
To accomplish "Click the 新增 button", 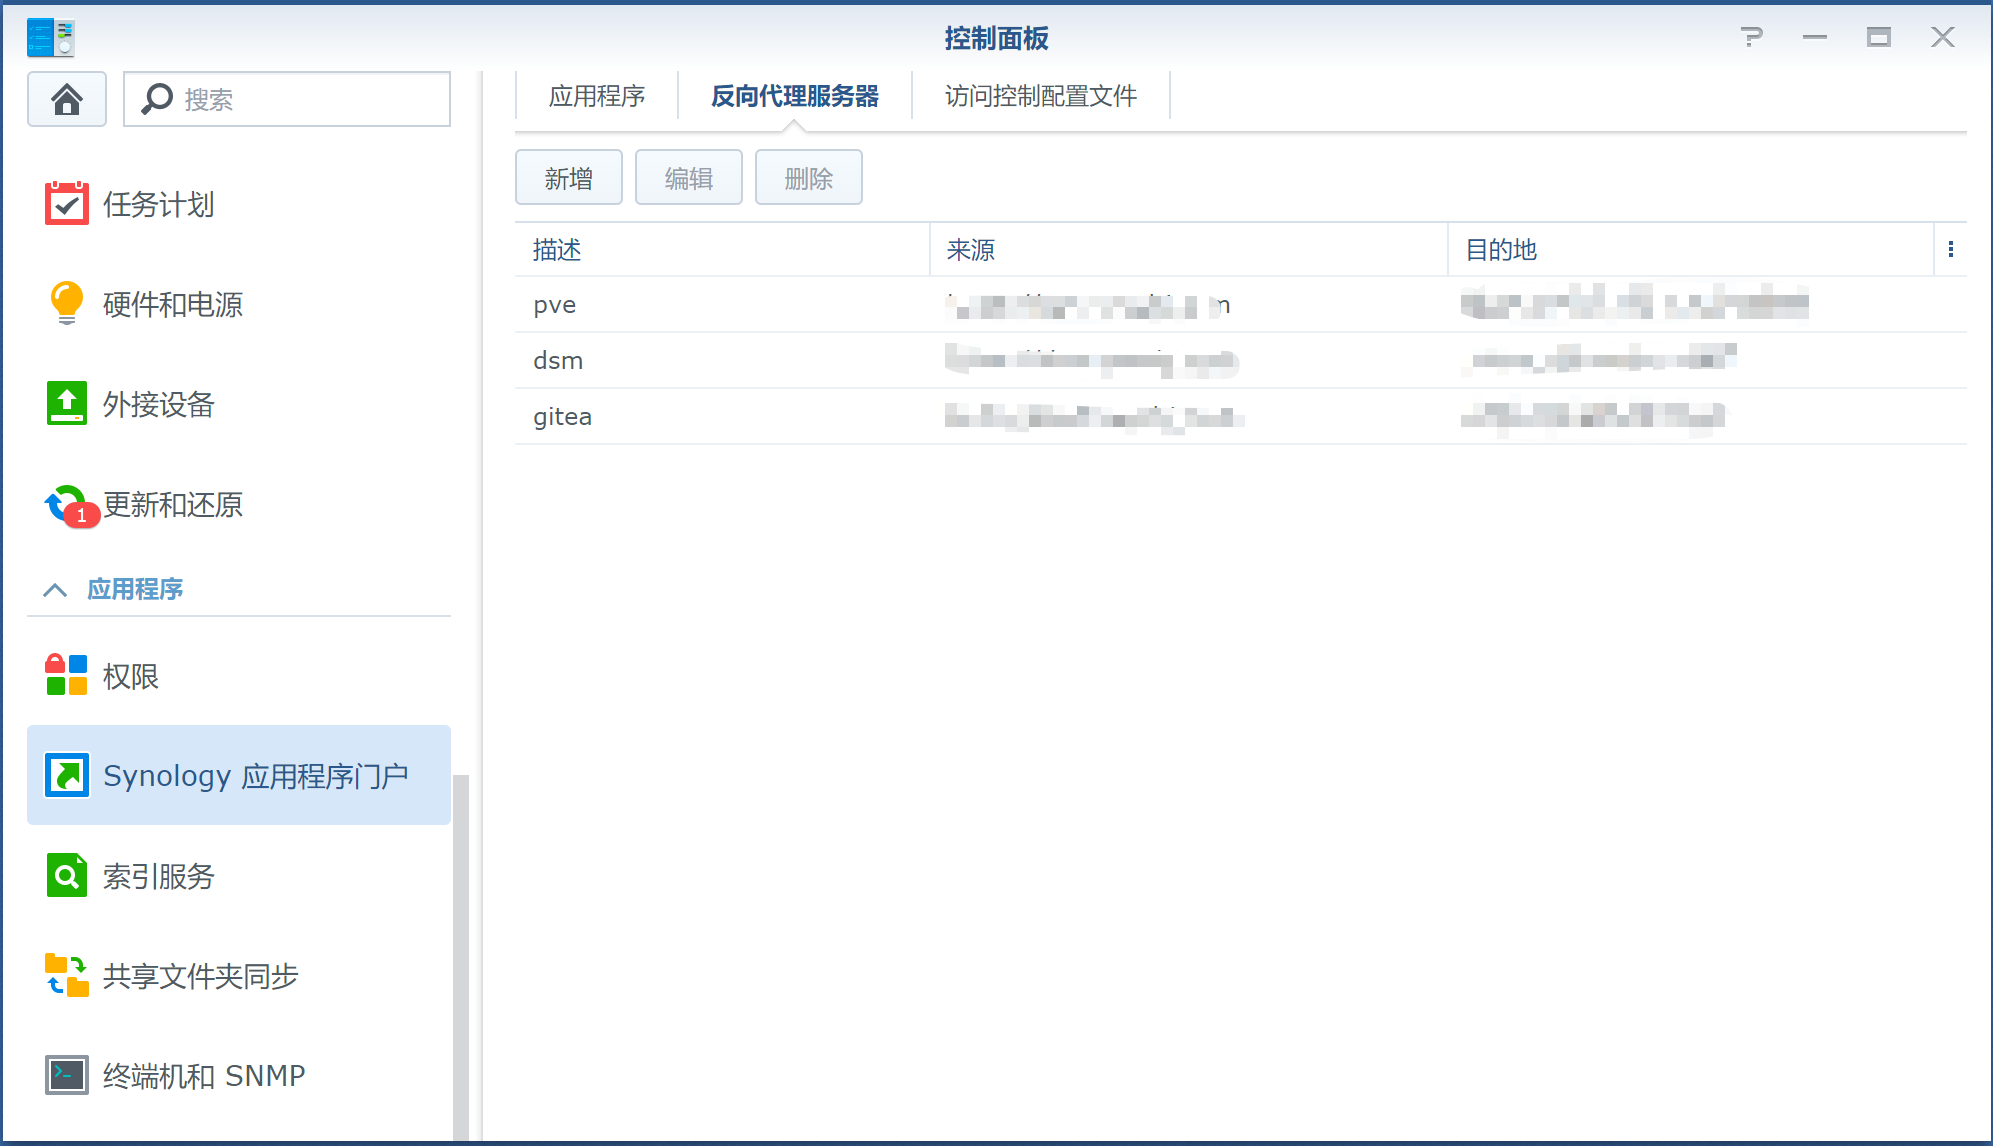I will [x=568, y=178].
